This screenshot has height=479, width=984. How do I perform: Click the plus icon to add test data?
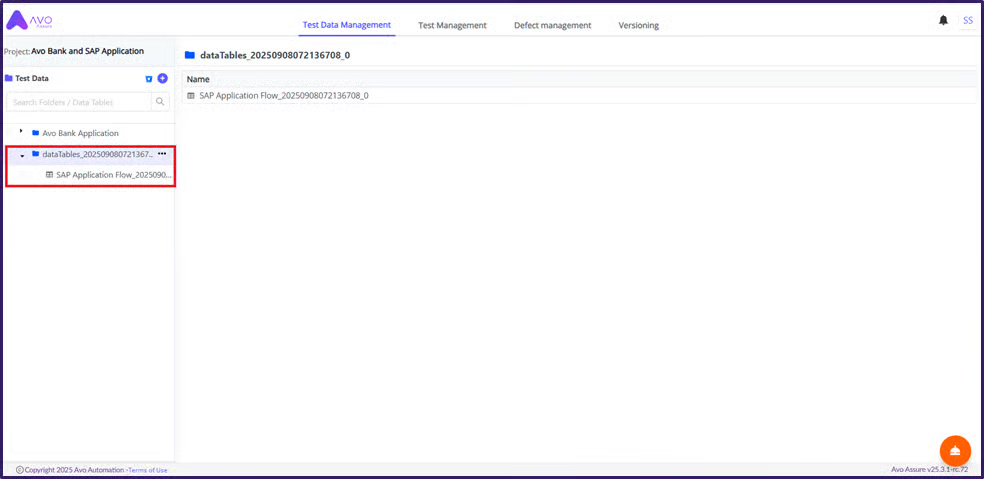(x=162, y=78)
